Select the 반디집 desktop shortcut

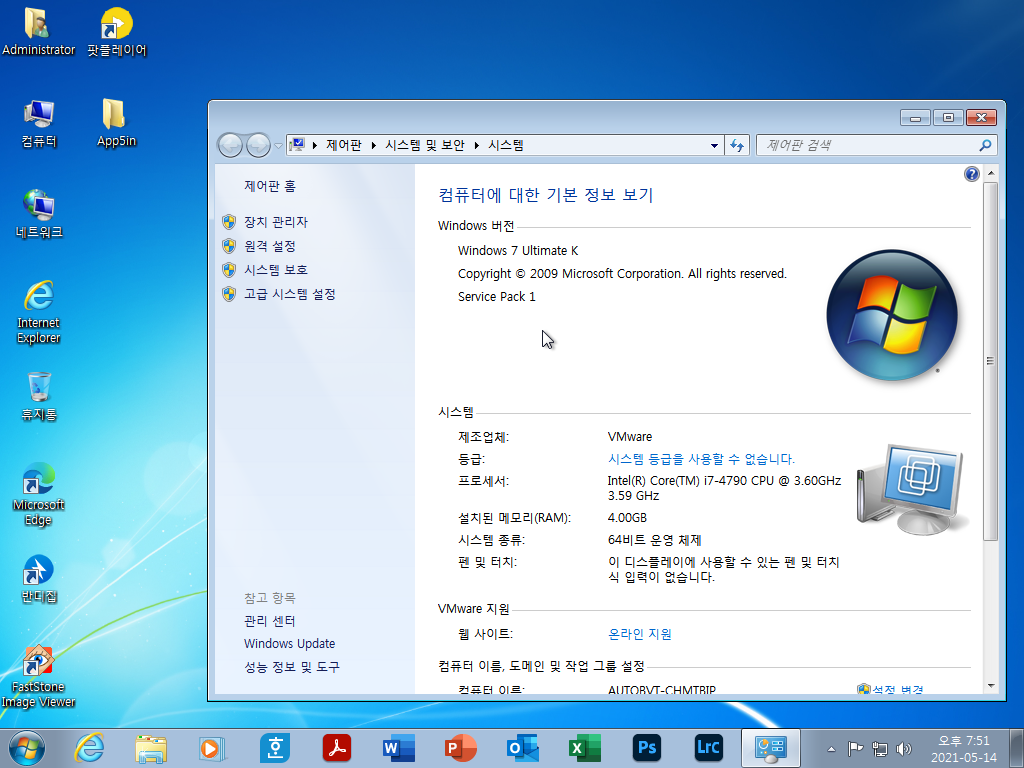[x=39, y=579]
